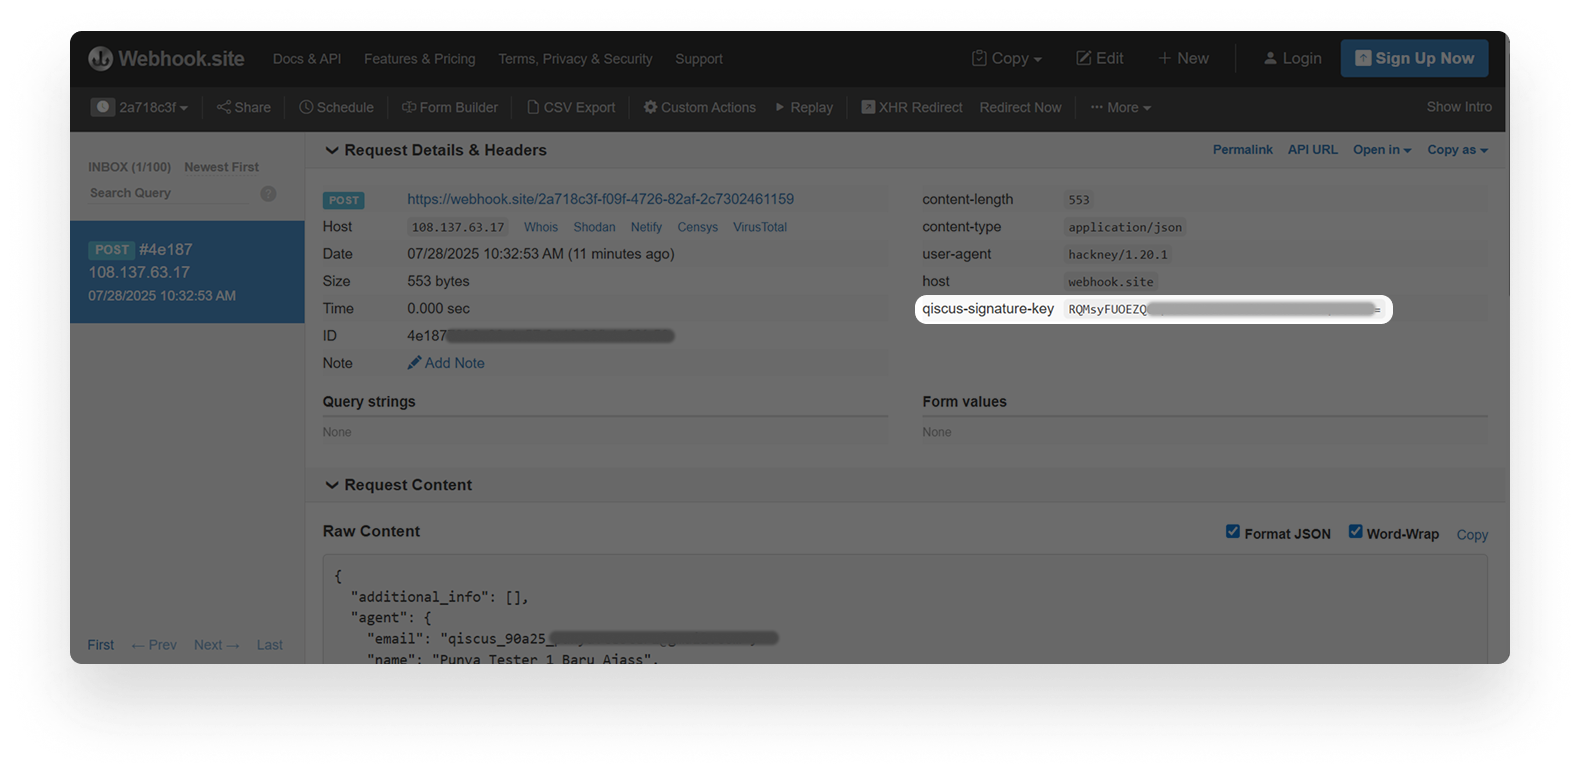Click the Login link
1580x773 pixels.
click(x=1292, y=59)
